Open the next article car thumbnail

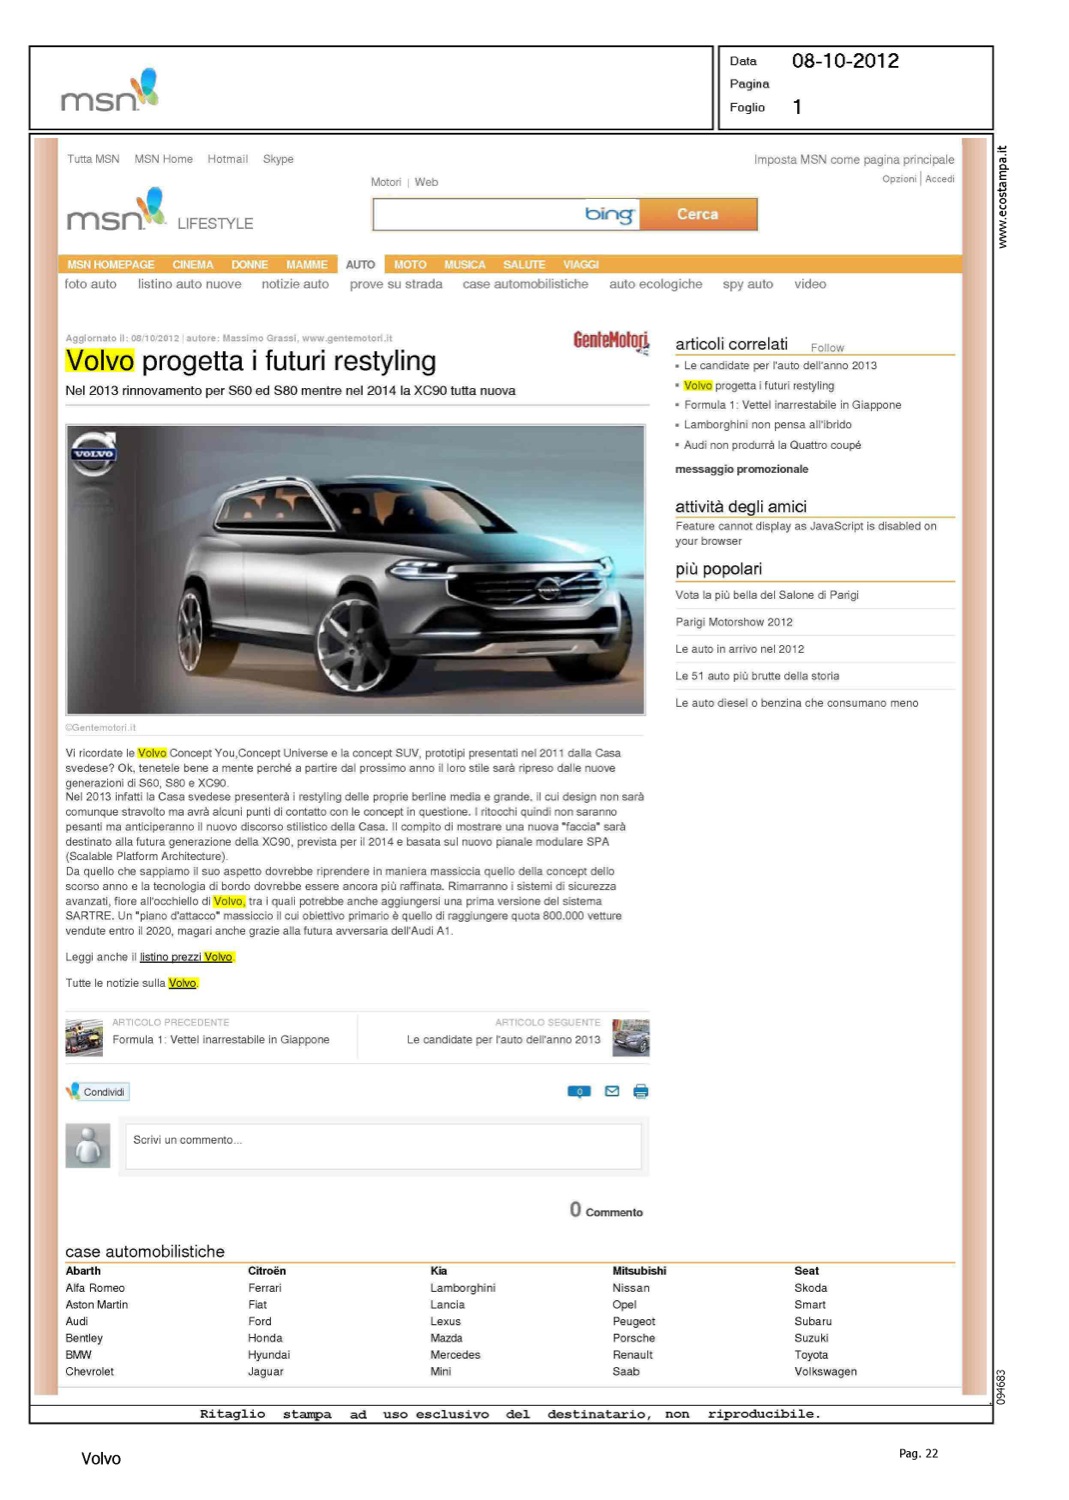(x=630, y=1037)
